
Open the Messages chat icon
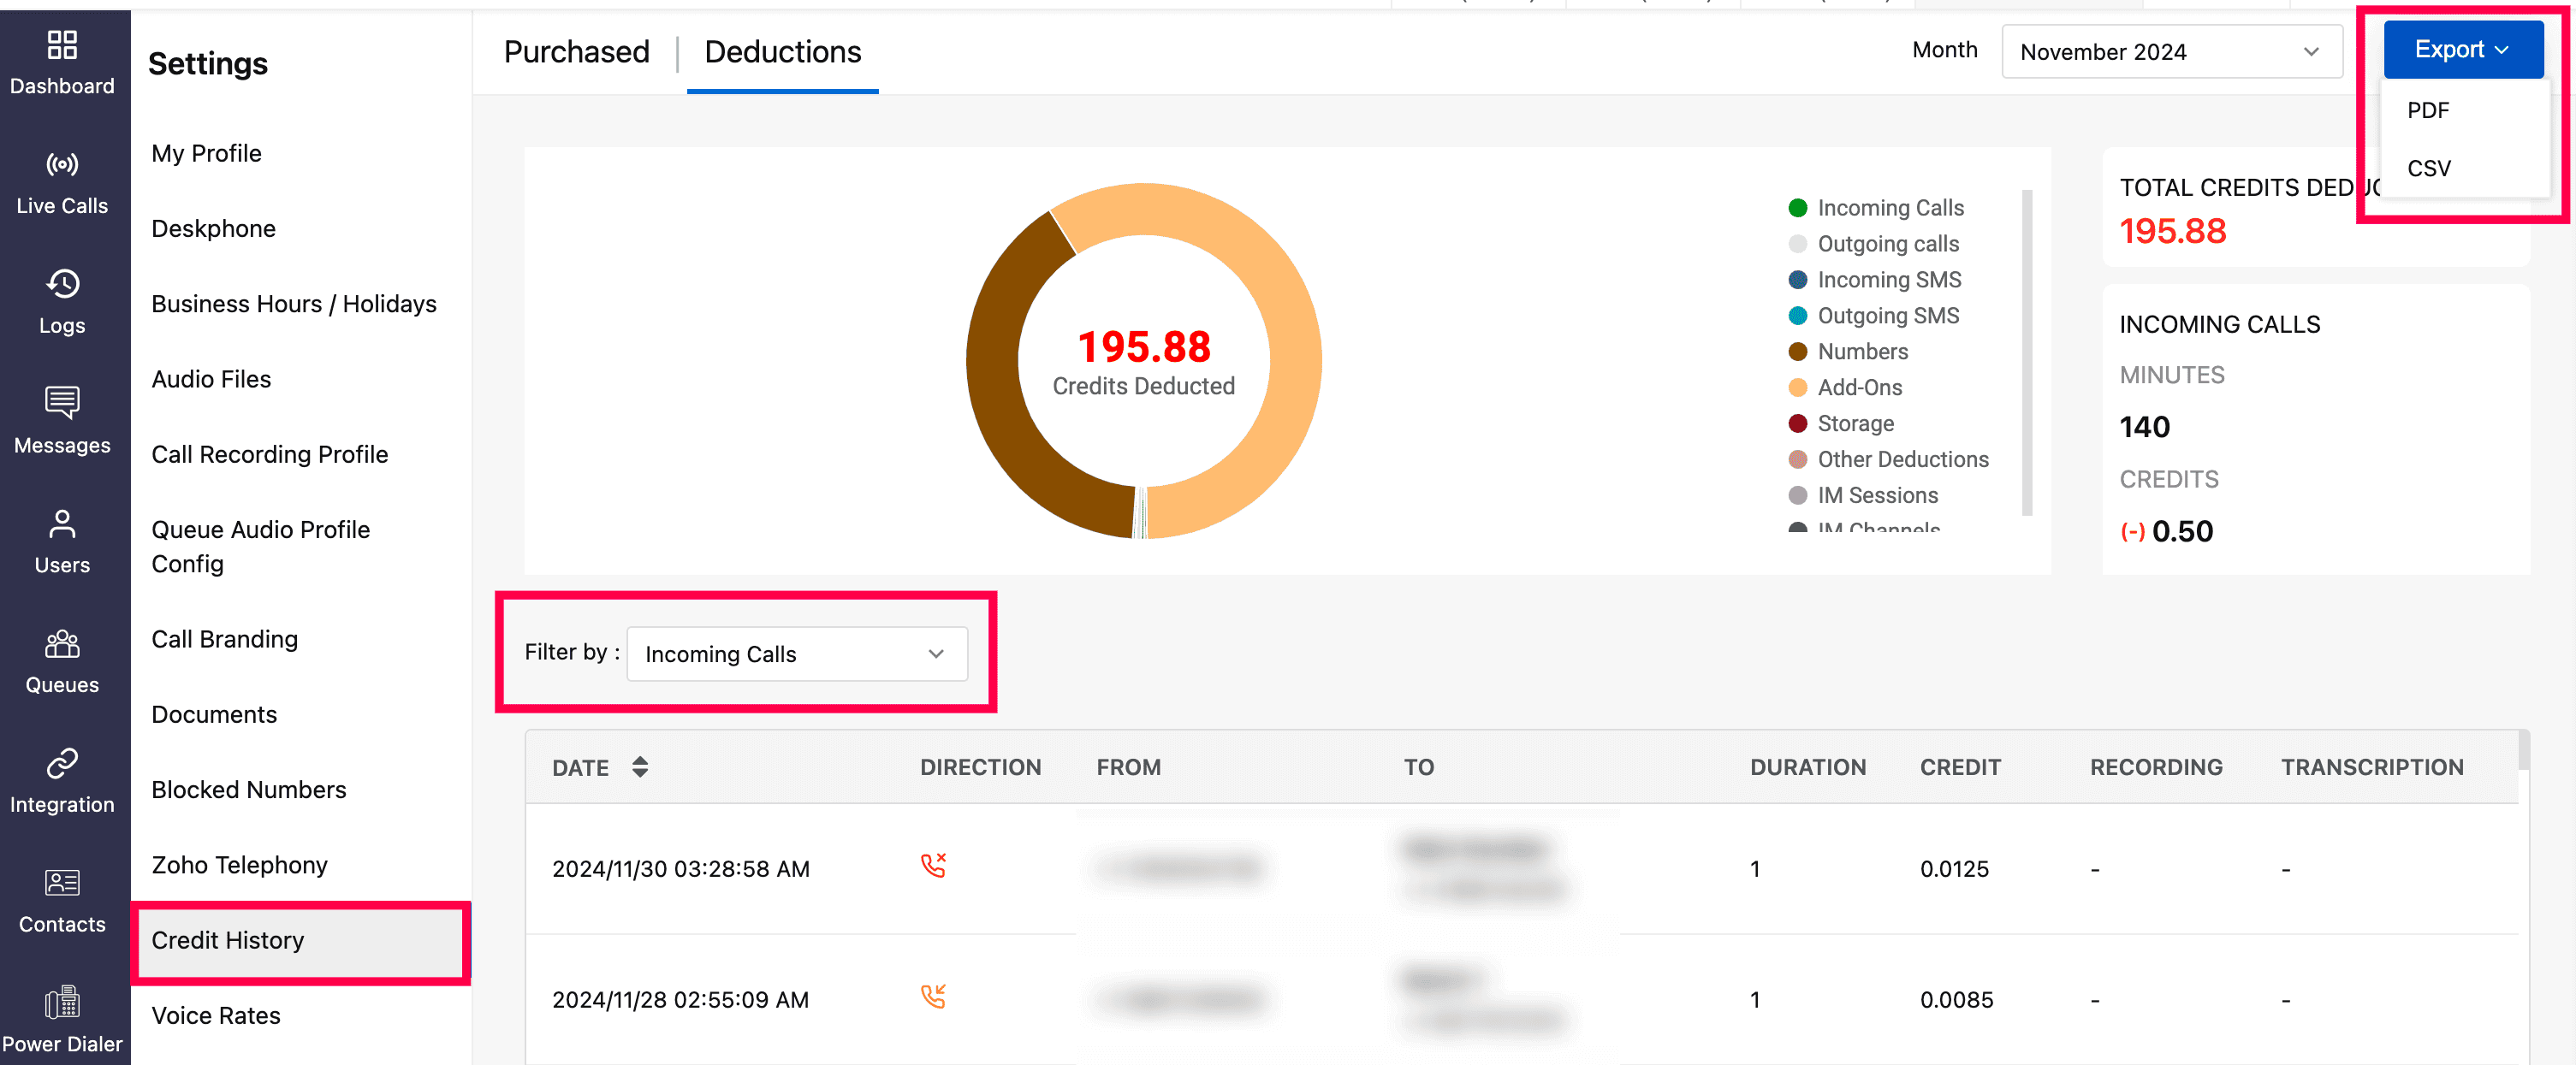pyautogui.click(x=62, y=403)
